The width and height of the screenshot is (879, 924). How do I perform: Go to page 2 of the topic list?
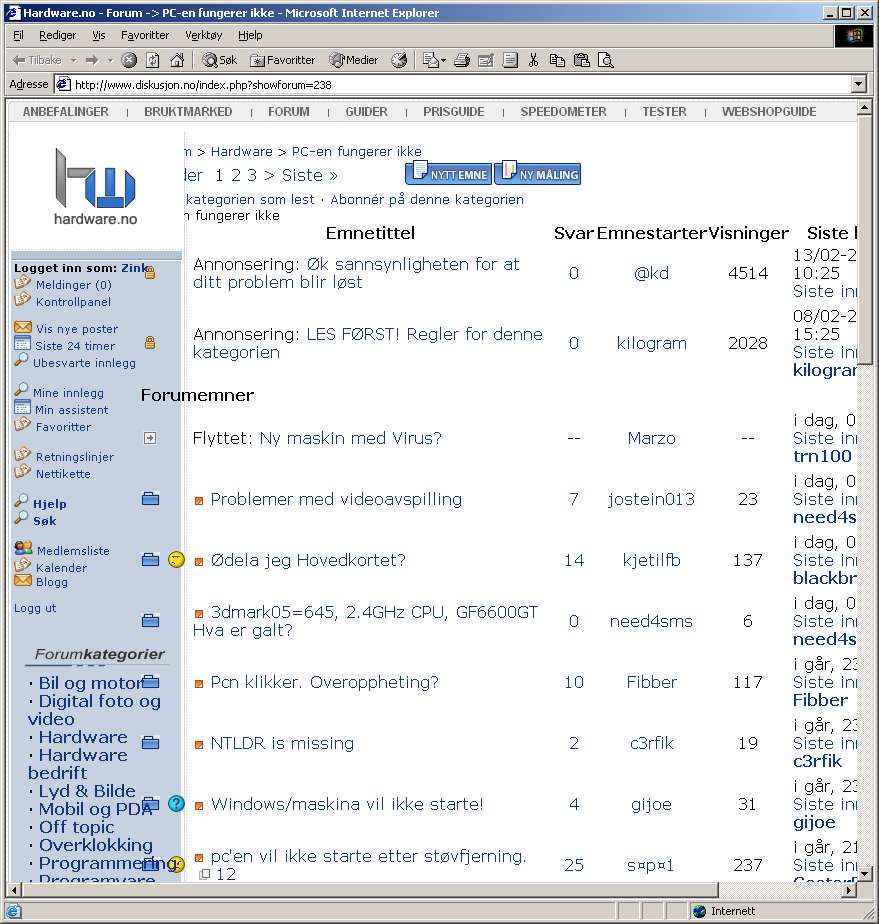(x=236, y=175)
